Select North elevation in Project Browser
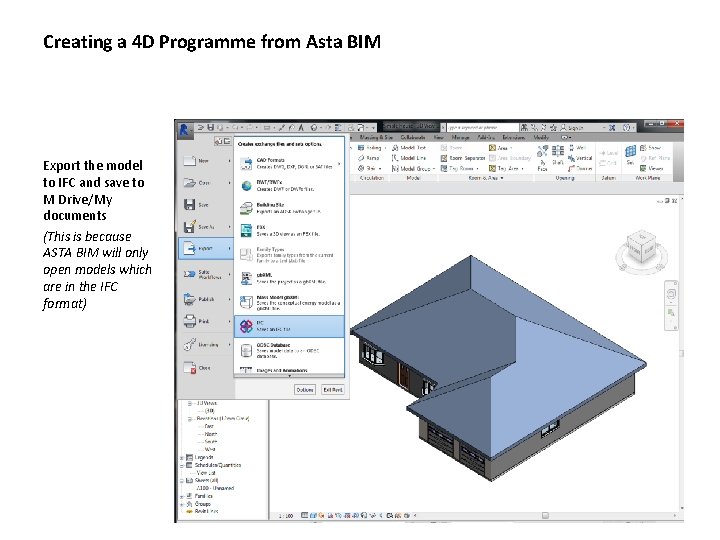720x540 pixels. pos(210,434)
